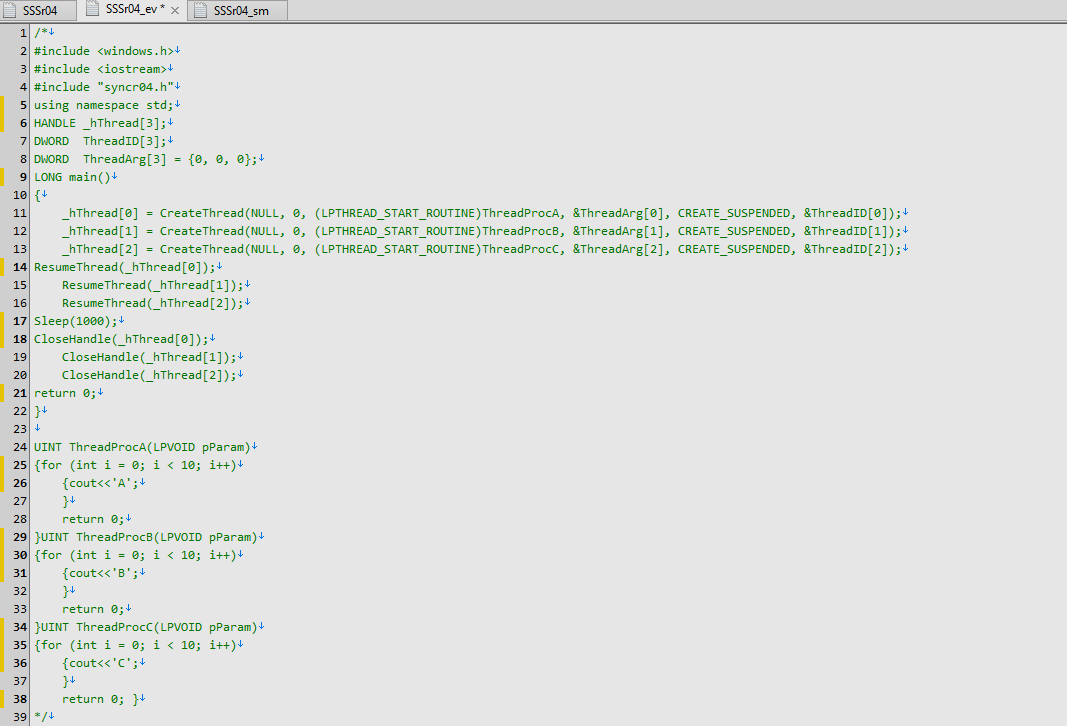This screenshot has width=1067, height=726.
Task: Click the orange change marker beside line 38
Action: pos(4,699)
